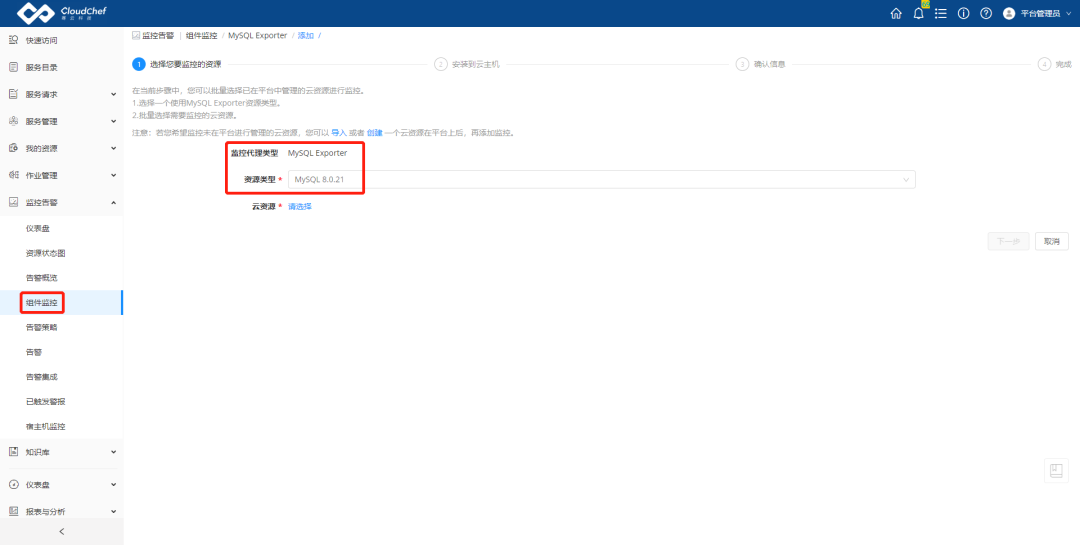Collapse the sidebar with the left arrow
Screen dimensions: 1080x545
coord(61,531)
